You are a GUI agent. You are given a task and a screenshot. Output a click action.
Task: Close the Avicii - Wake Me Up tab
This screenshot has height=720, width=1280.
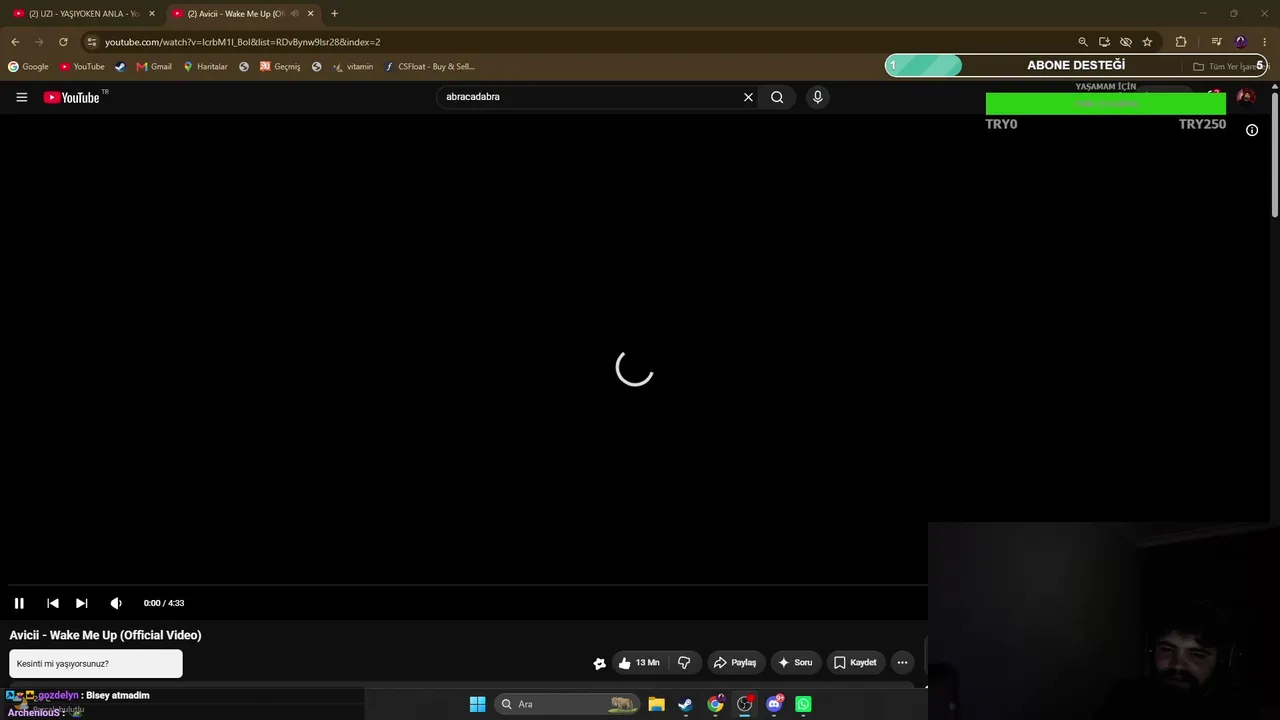tap(310, 14)
